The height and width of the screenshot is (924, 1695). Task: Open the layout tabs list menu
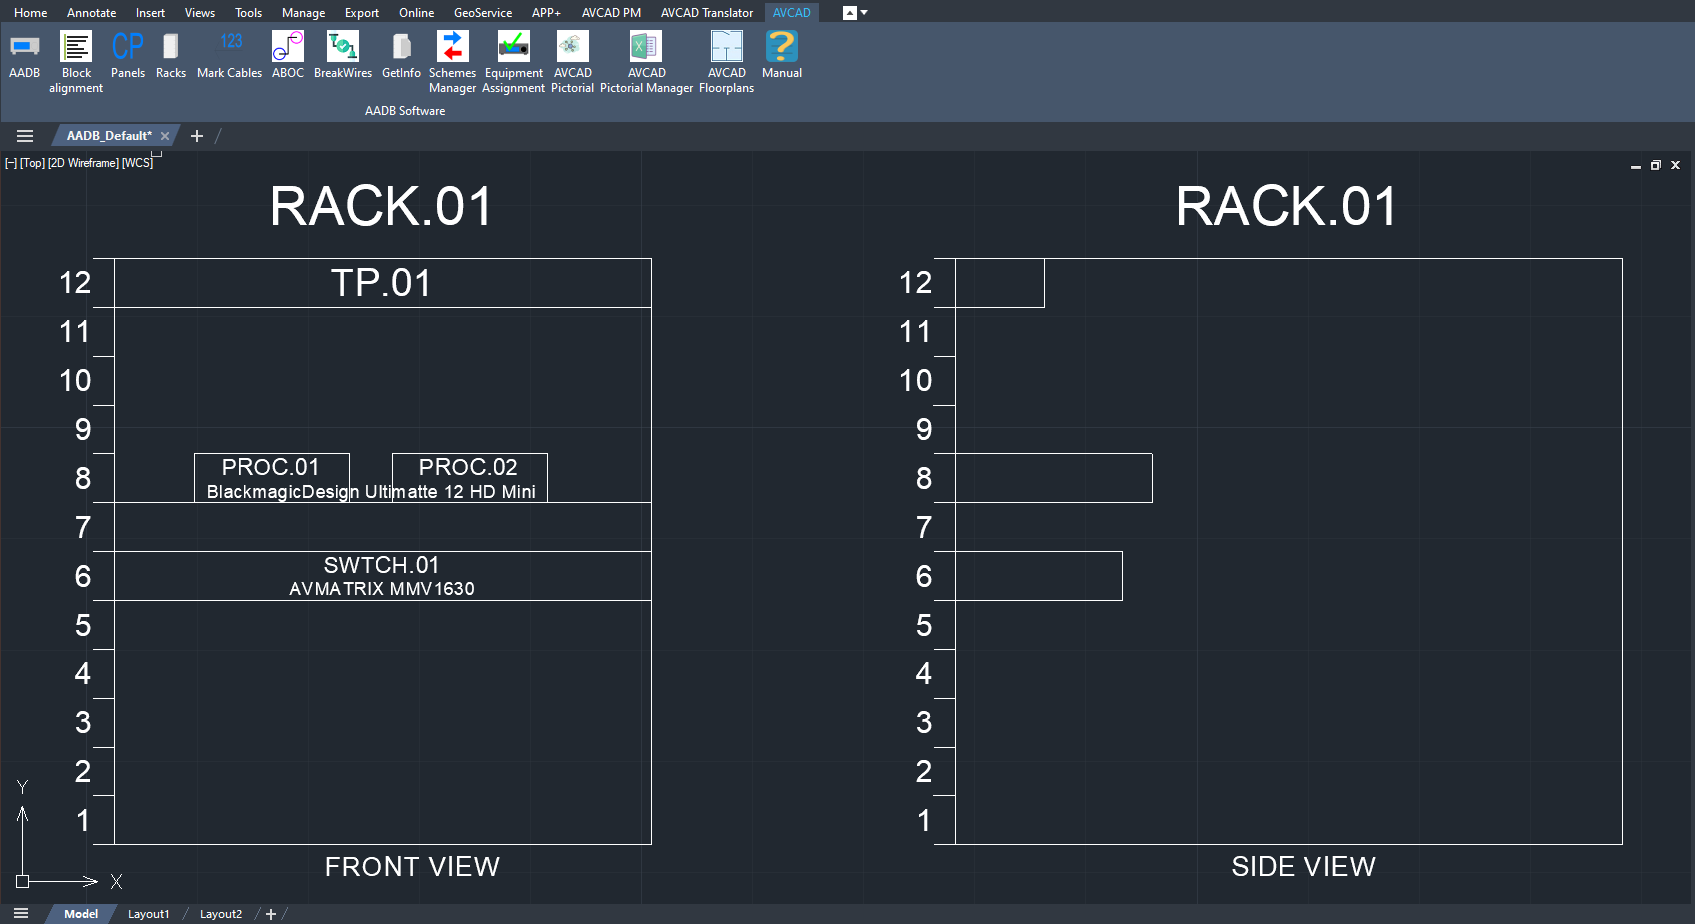click(x=21, y=914)
